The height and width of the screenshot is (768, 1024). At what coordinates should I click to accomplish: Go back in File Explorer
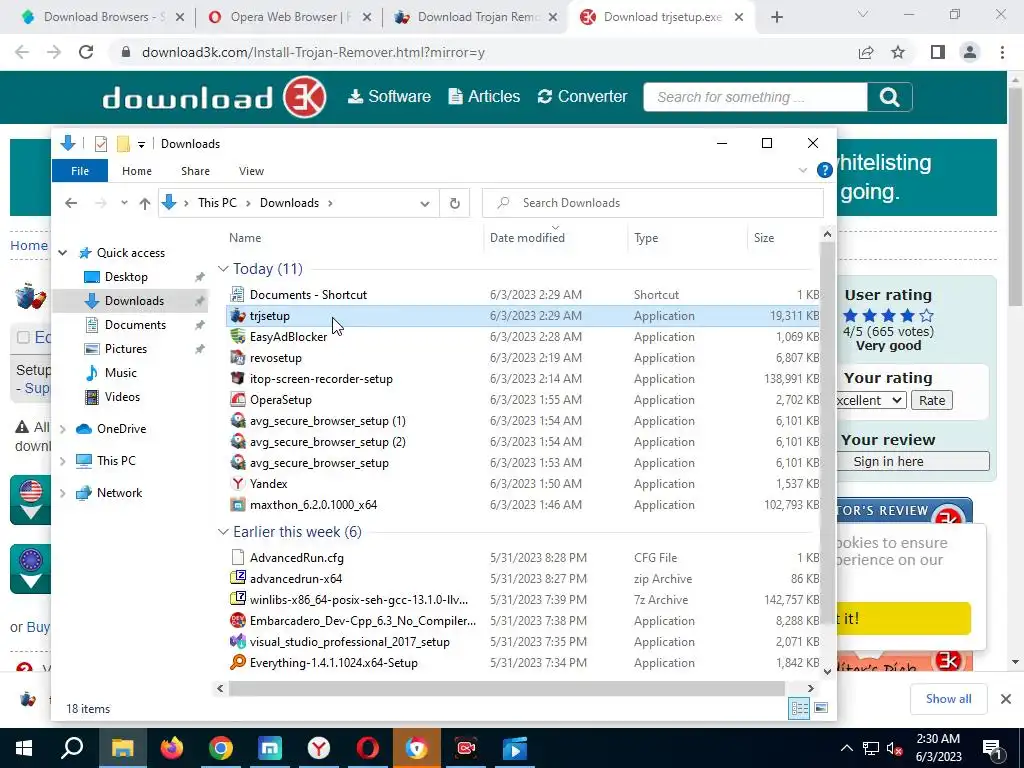(x=71, y=203)
